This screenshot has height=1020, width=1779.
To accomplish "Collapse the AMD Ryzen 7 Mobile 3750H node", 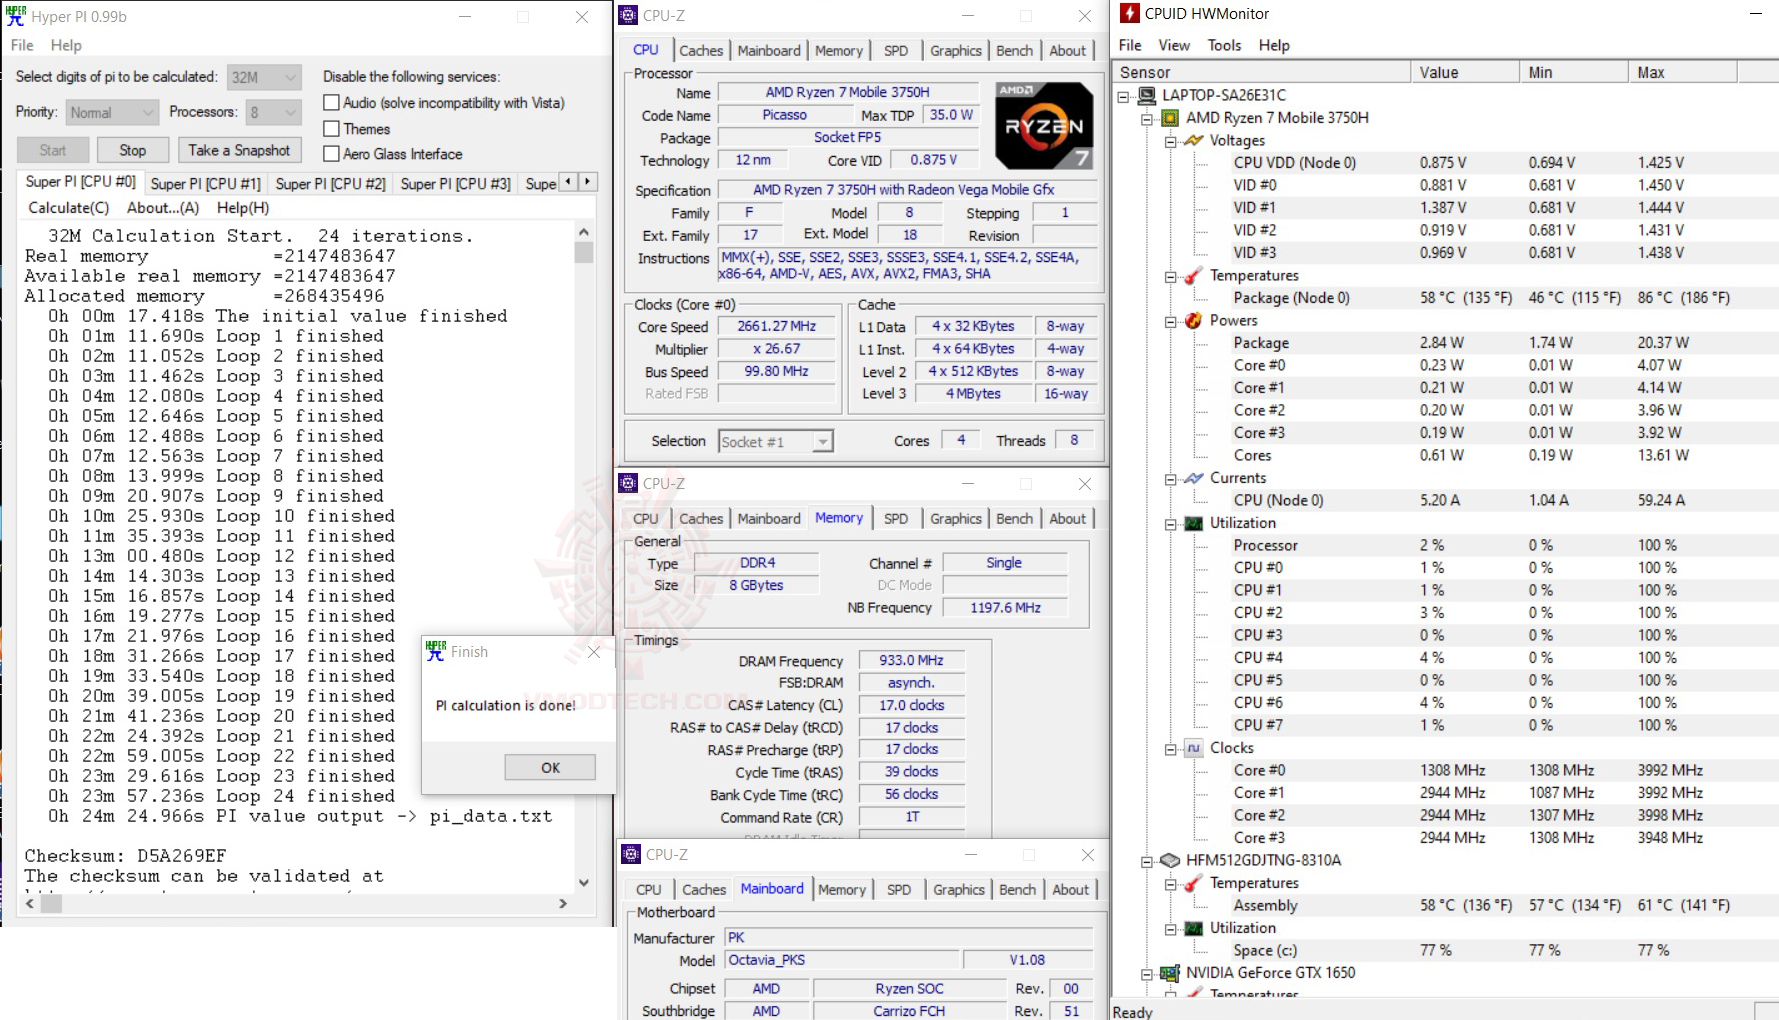I will click(1147, 118).
